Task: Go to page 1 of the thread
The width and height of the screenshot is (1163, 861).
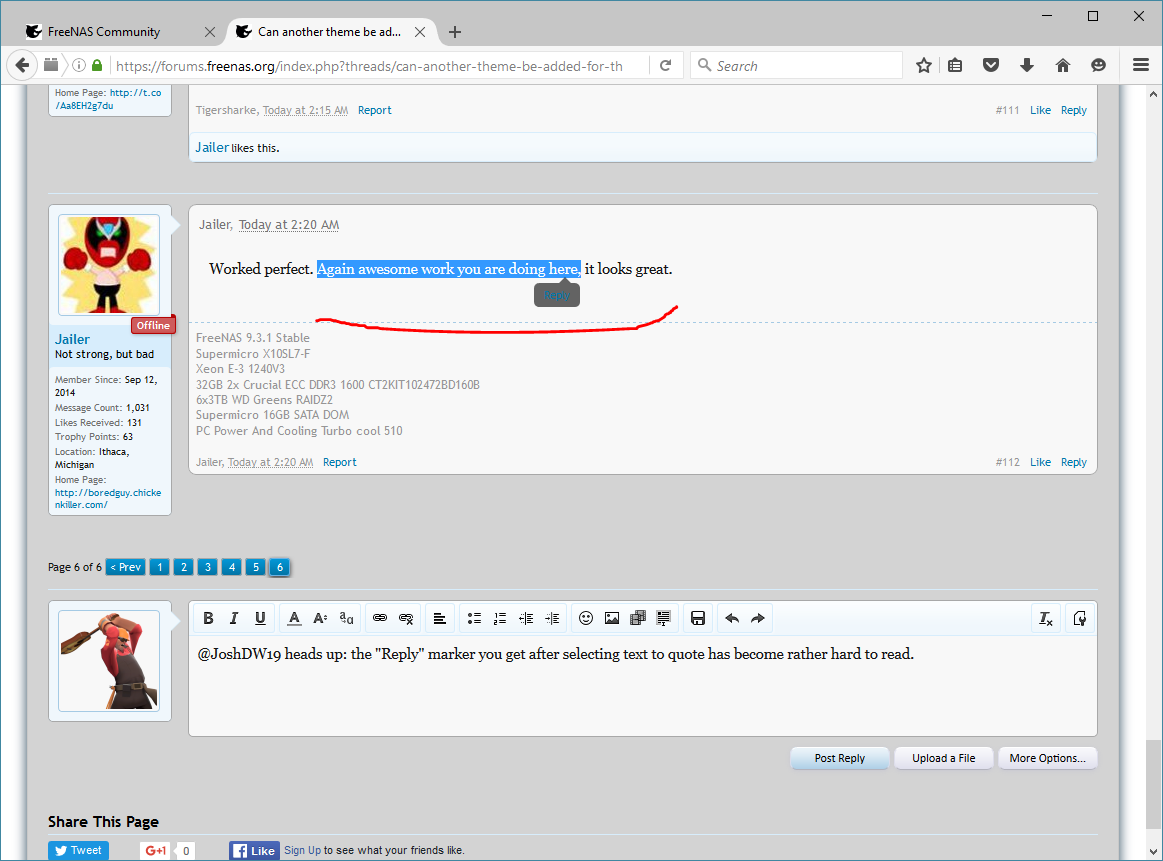Action: coord(159,567)
